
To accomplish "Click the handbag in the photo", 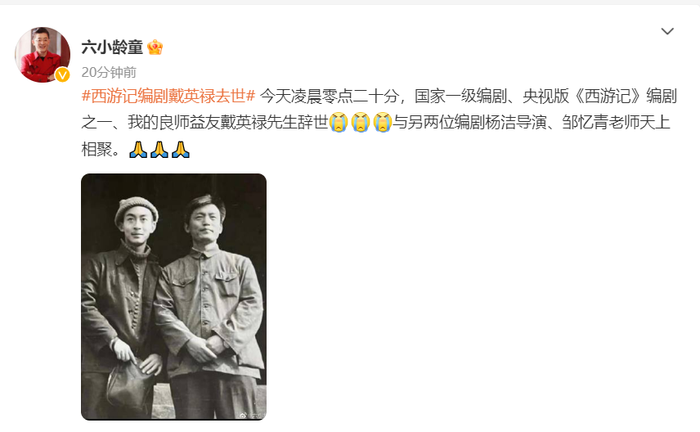I will (129, 385).
